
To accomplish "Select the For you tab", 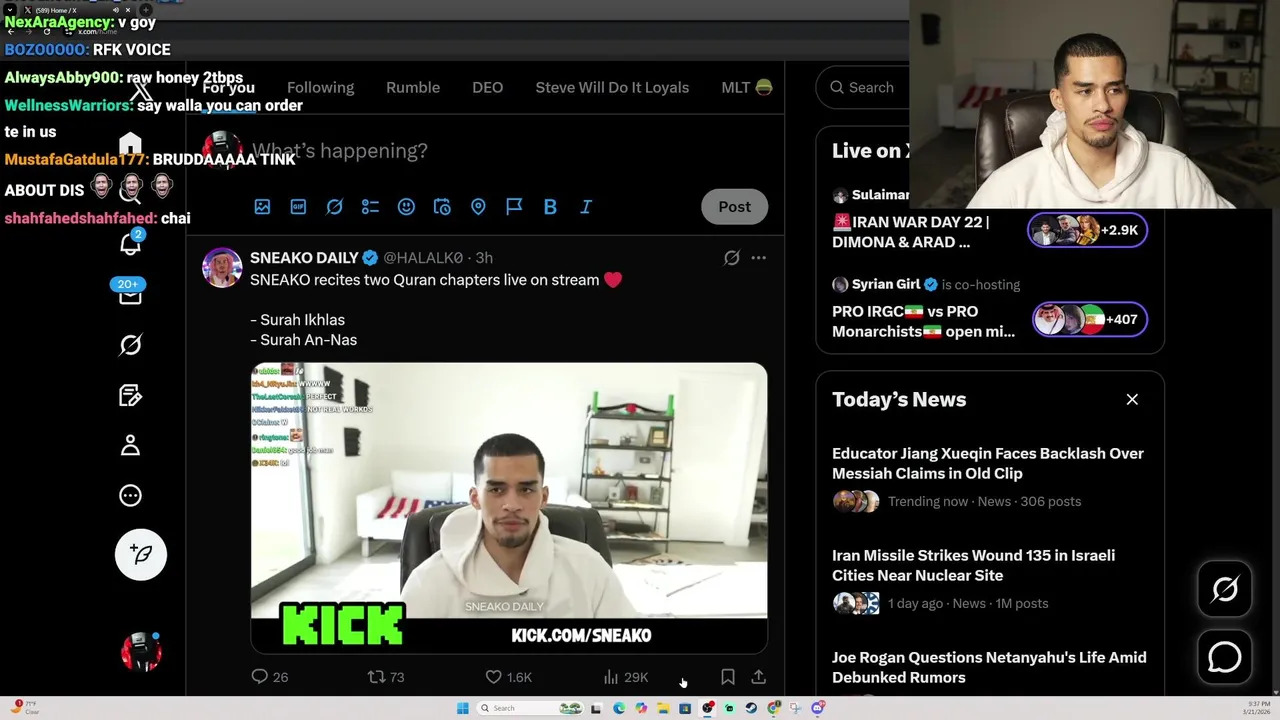I will coord(228,87).
